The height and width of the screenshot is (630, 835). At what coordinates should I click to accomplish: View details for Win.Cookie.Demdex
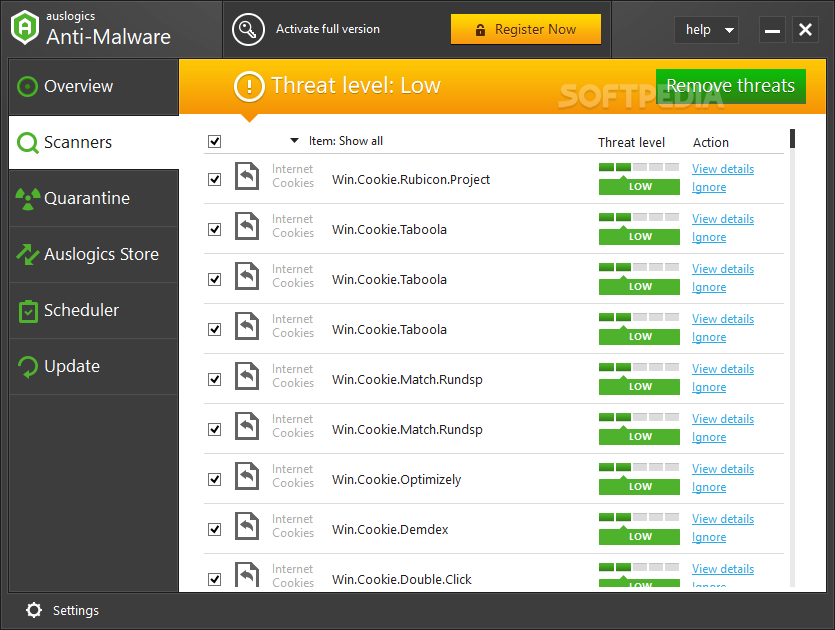point(723,519)
